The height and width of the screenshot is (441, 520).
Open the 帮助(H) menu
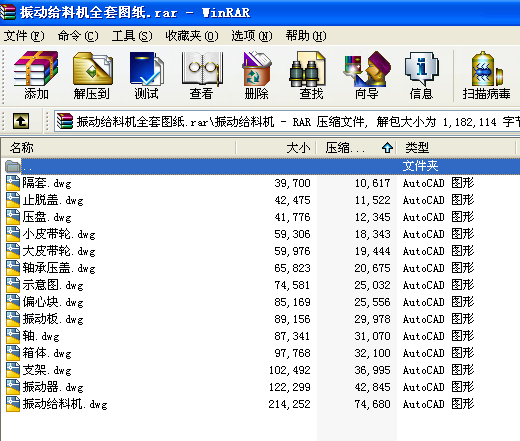(306, 36)
